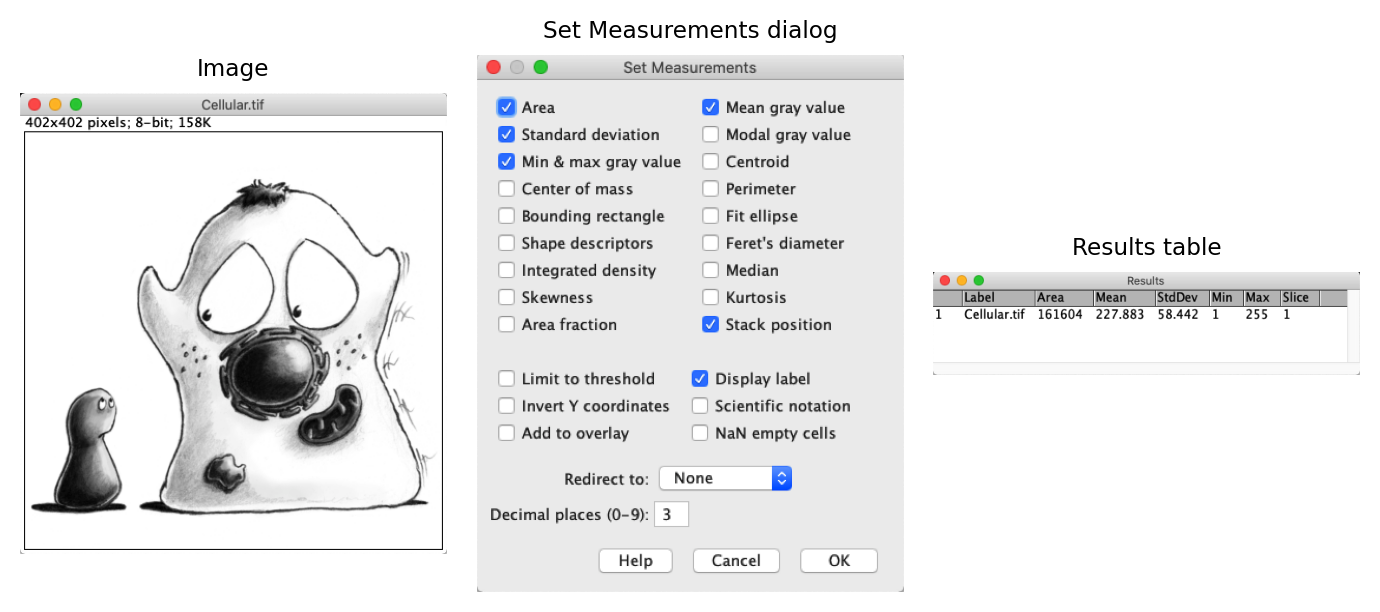Close the Cellular.tif image window
This screenshot has height=612, width=1380.
[x=34, y=104]
